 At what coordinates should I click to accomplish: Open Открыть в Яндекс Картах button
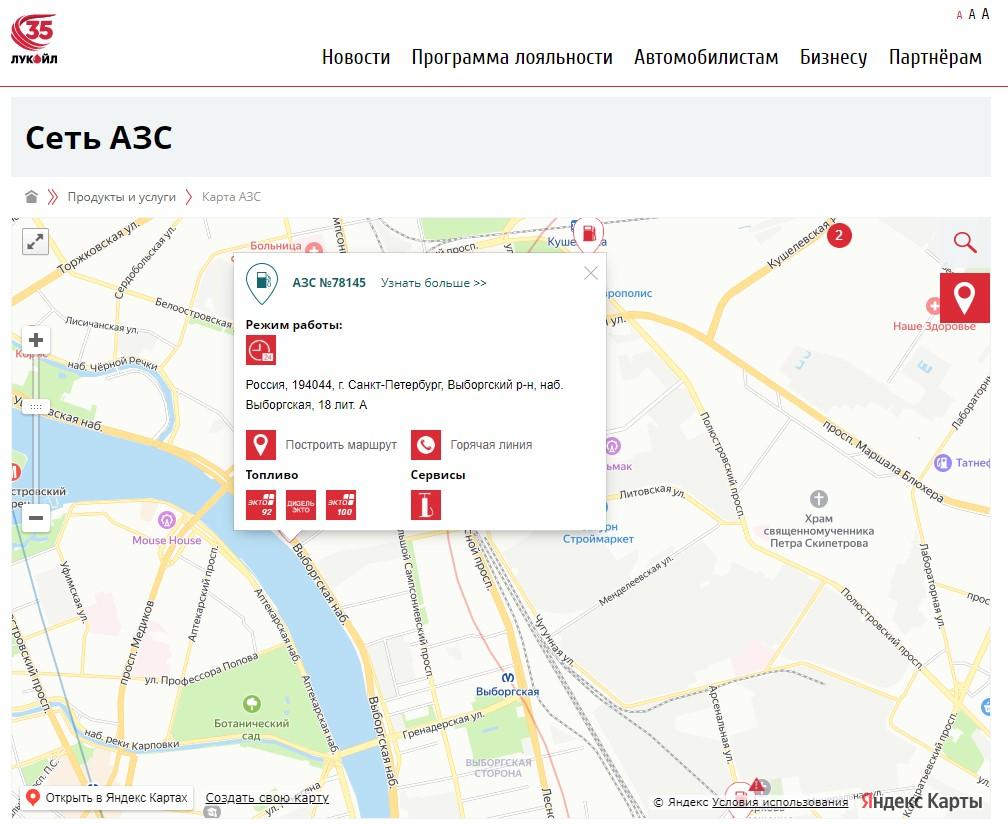click(107, 798)
